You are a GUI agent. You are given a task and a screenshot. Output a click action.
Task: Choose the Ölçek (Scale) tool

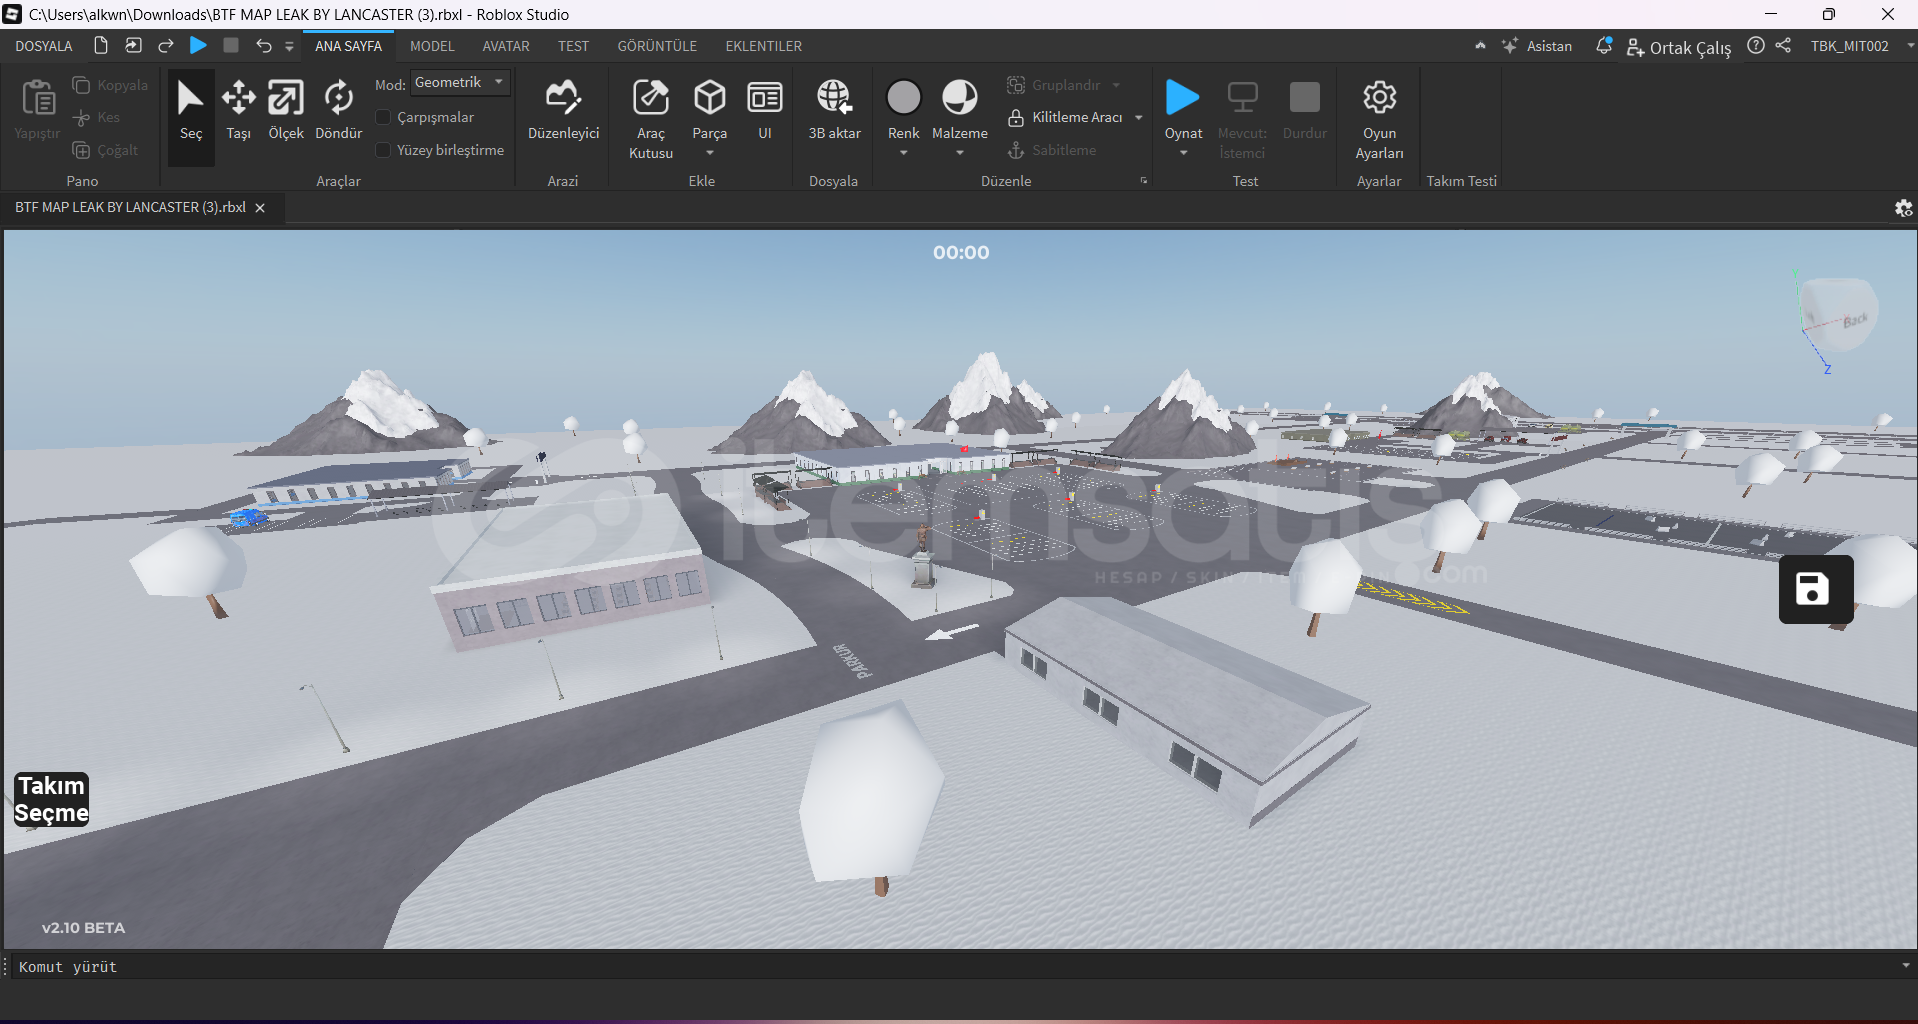tap(286, 112)
